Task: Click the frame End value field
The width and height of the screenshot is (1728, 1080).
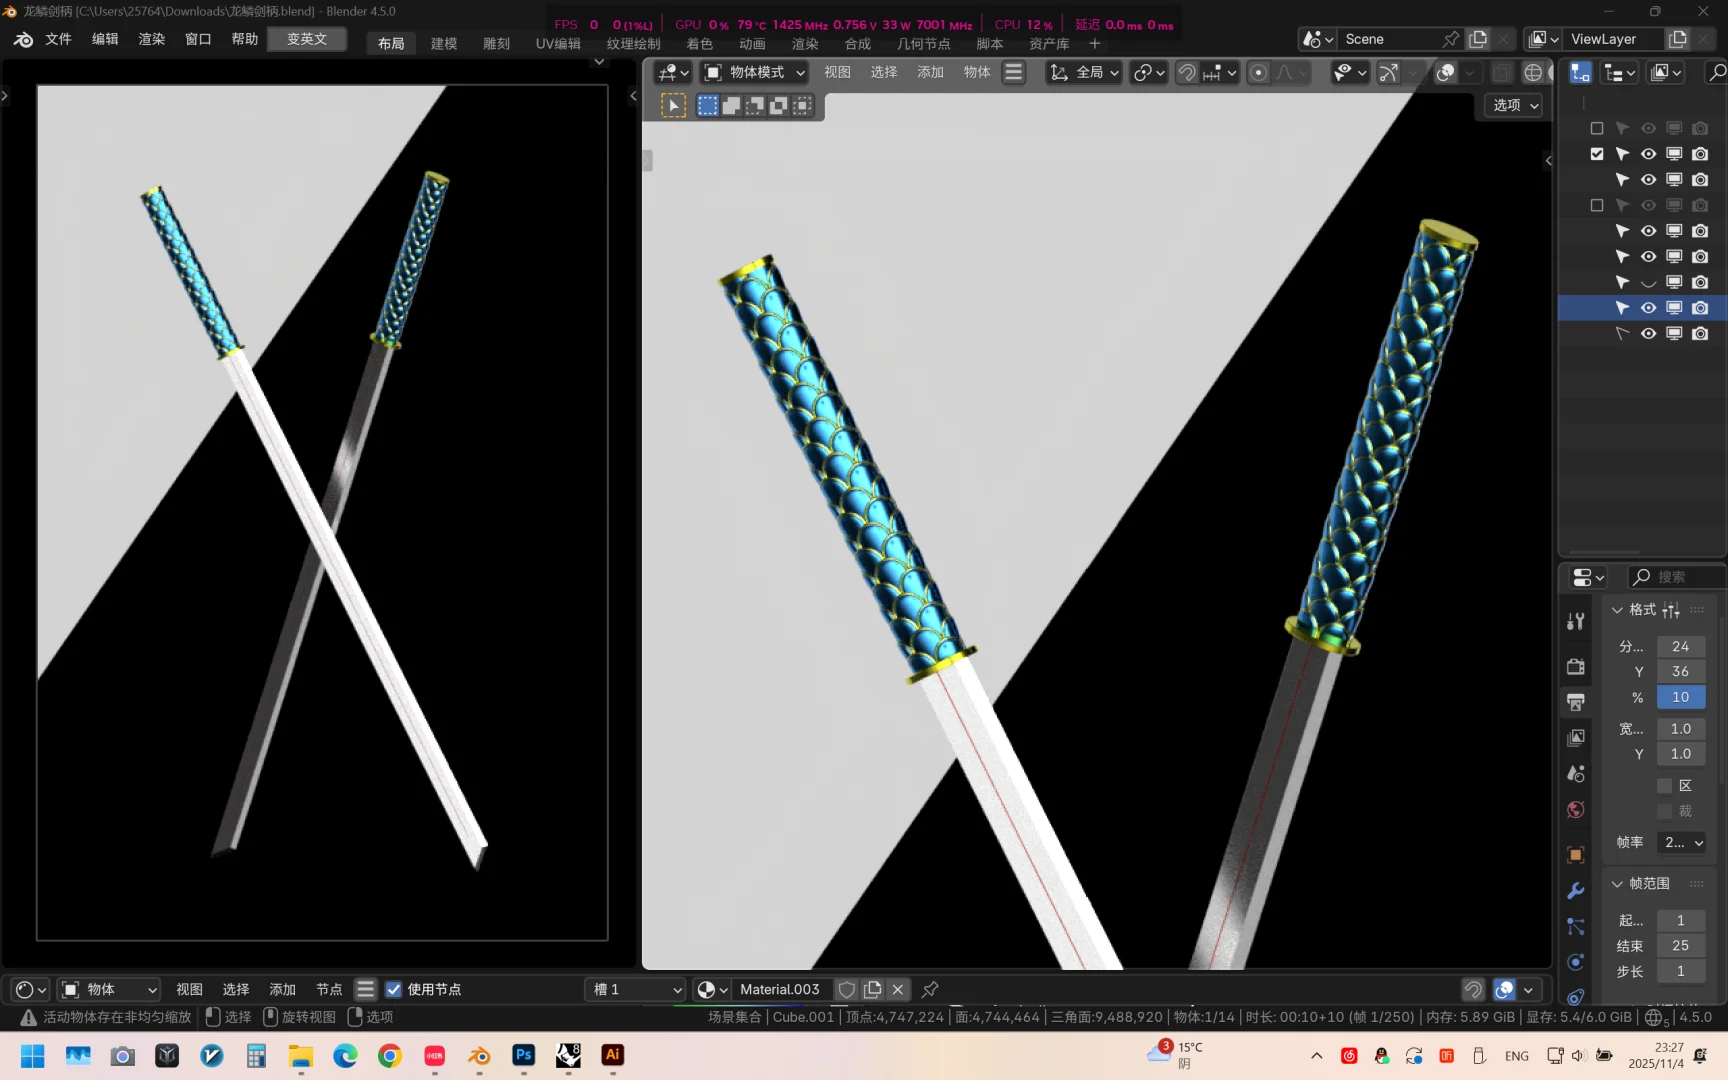Action: click(x=1681, y=946)
